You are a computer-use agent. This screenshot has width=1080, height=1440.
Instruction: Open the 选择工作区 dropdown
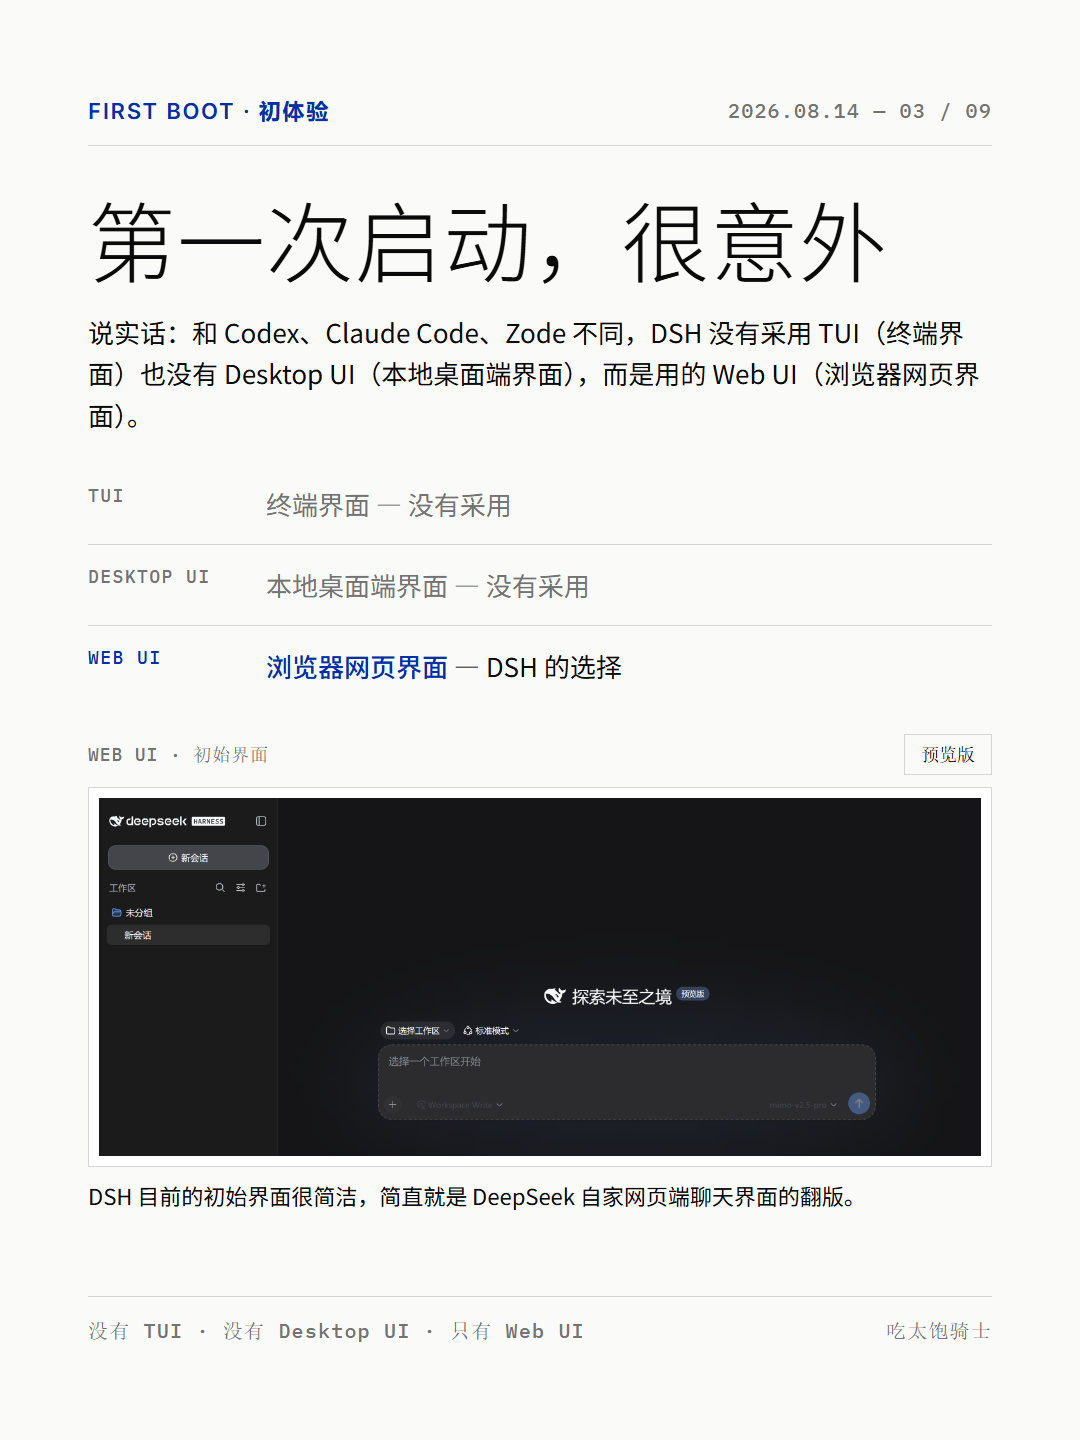418,1031
